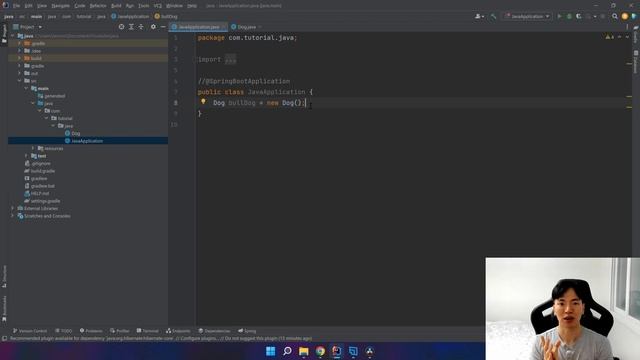This screenshot has width=640, height=360.
Task: Open the Dependencies tool window
Action: pos(214,331)
